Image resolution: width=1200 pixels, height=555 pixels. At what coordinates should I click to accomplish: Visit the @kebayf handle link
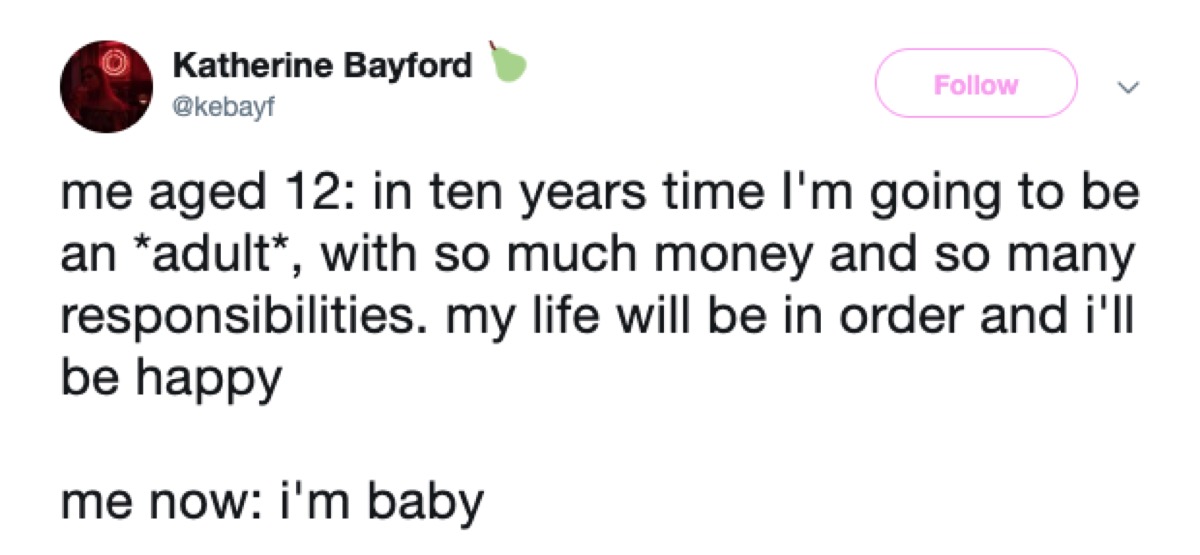pyautogui.click(x=221, y=105)
